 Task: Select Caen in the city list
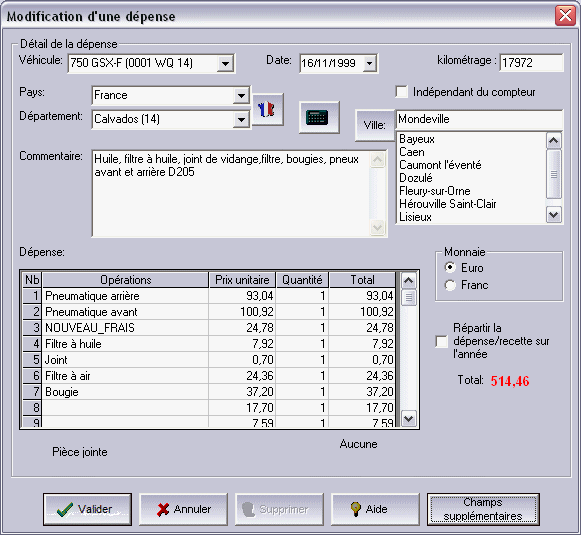click(x=412, y=152)
